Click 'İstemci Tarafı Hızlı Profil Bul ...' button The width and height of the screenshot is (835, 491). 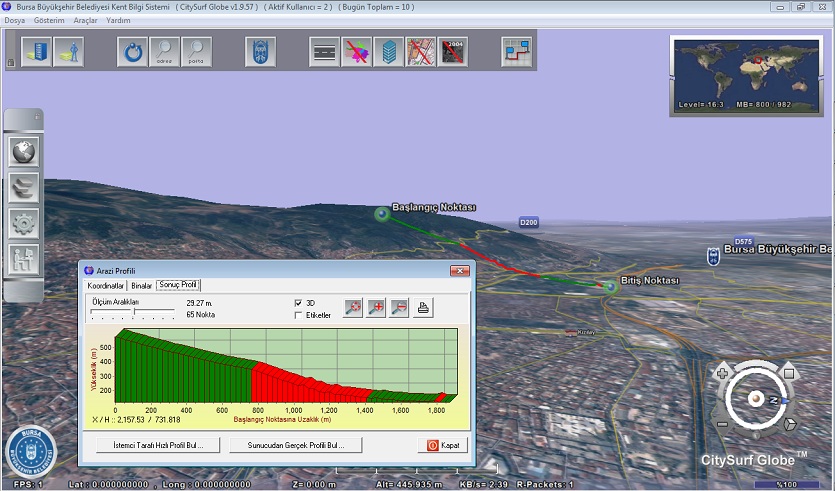pyautogui.click(x=158, y=445)
